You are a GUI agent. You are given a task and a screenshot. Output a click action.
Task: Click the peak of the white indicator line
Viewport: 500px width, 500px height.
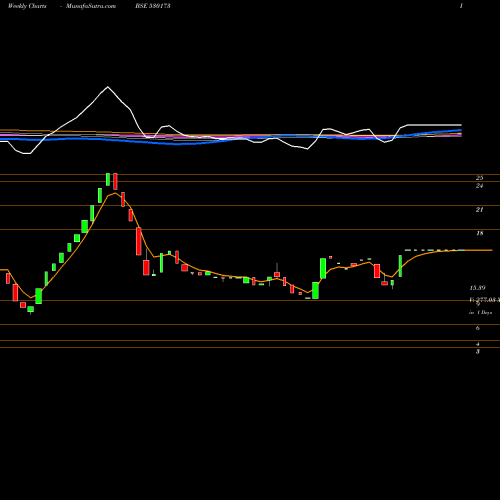coord(107,87)
